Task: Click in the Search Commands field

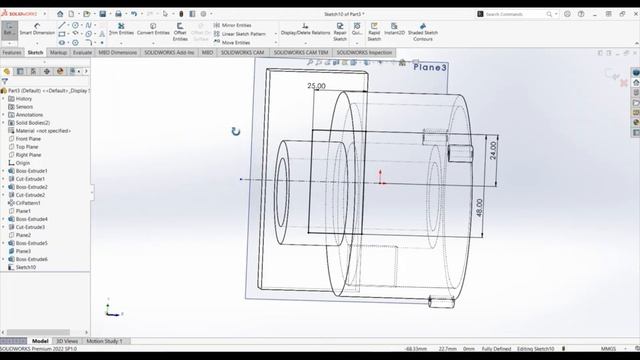Action: (515, 14)
